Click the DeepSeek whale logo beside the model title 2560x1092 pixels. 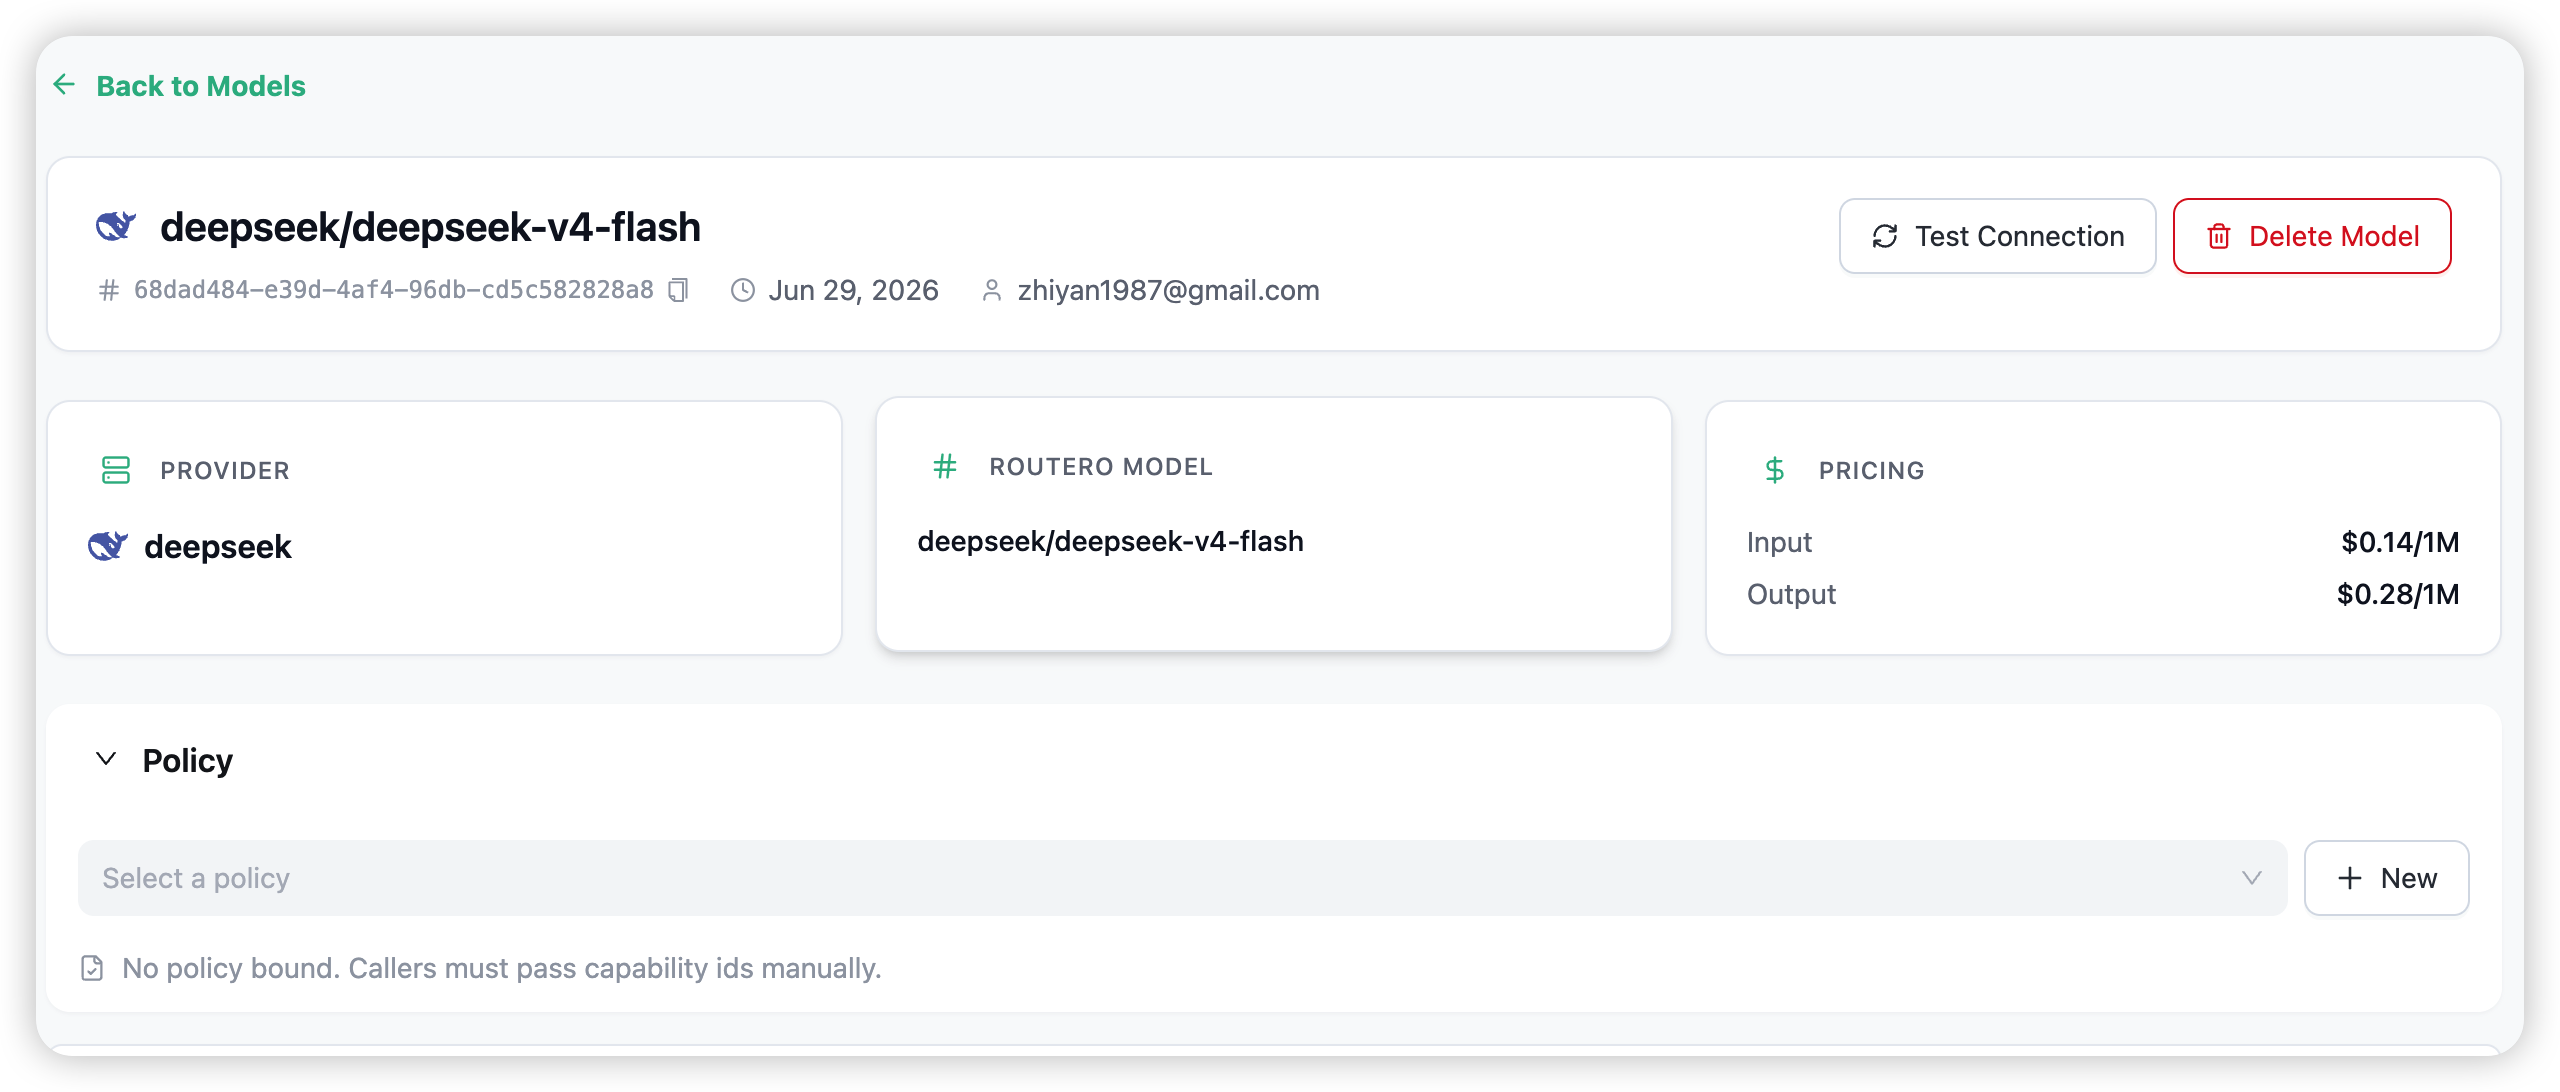(x=116, y=226)
